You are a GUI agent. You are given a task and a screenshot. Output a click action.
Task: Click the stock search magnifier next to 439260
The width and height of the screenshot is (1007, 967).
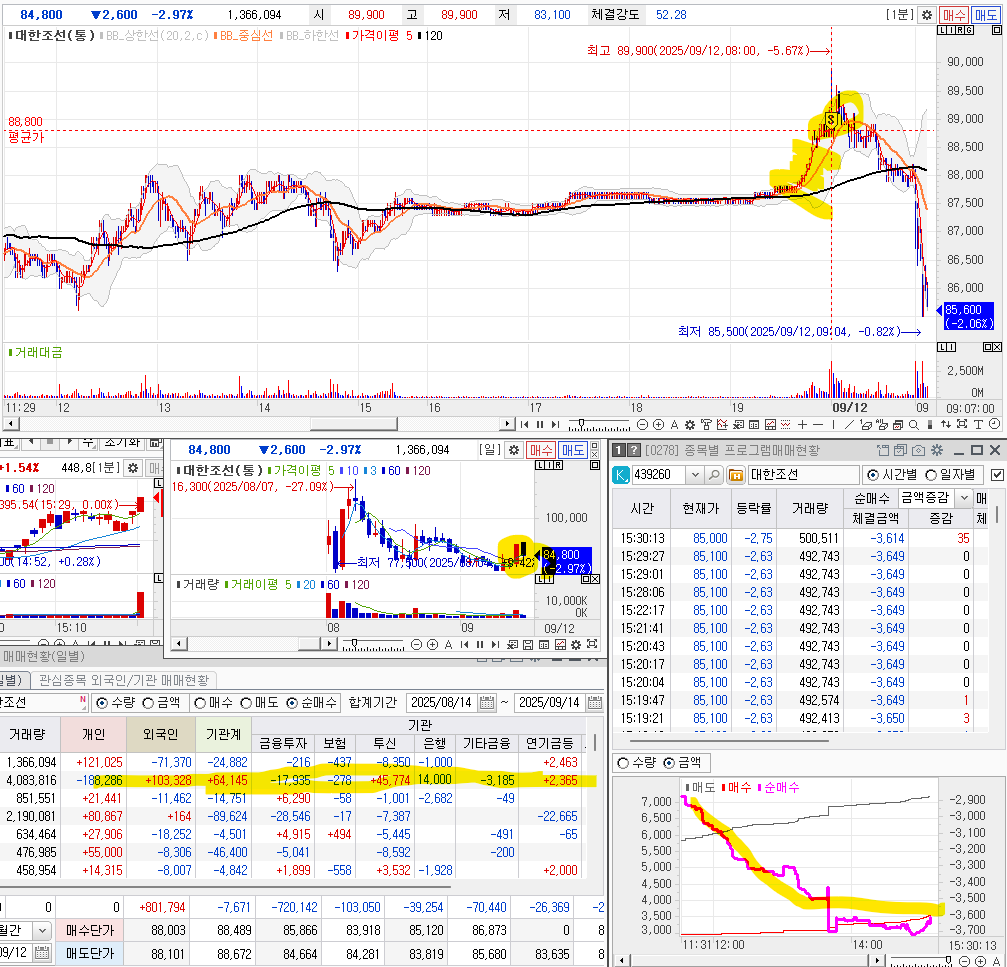[x=714, y=475]
